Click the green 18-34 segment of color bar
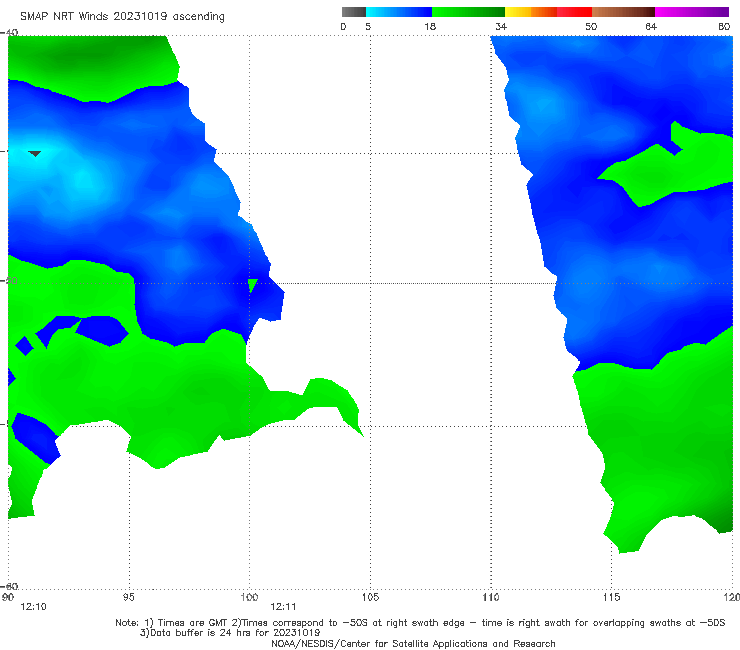 [468, 12]
